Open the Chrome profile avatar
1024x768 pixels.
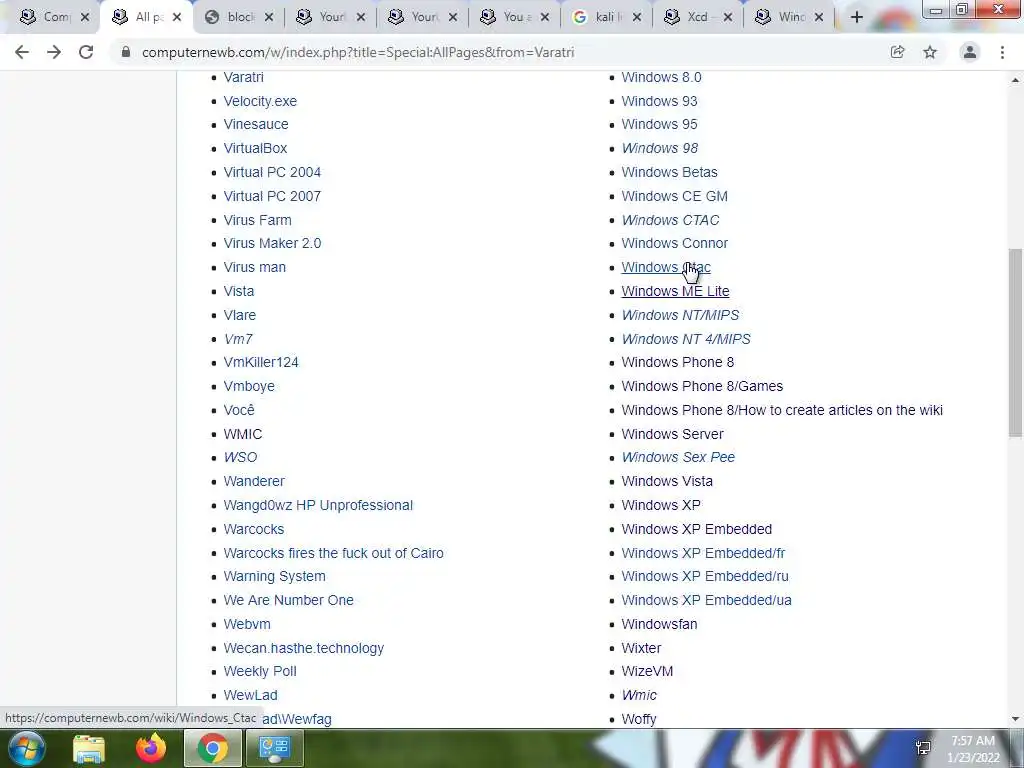[970, 52]
